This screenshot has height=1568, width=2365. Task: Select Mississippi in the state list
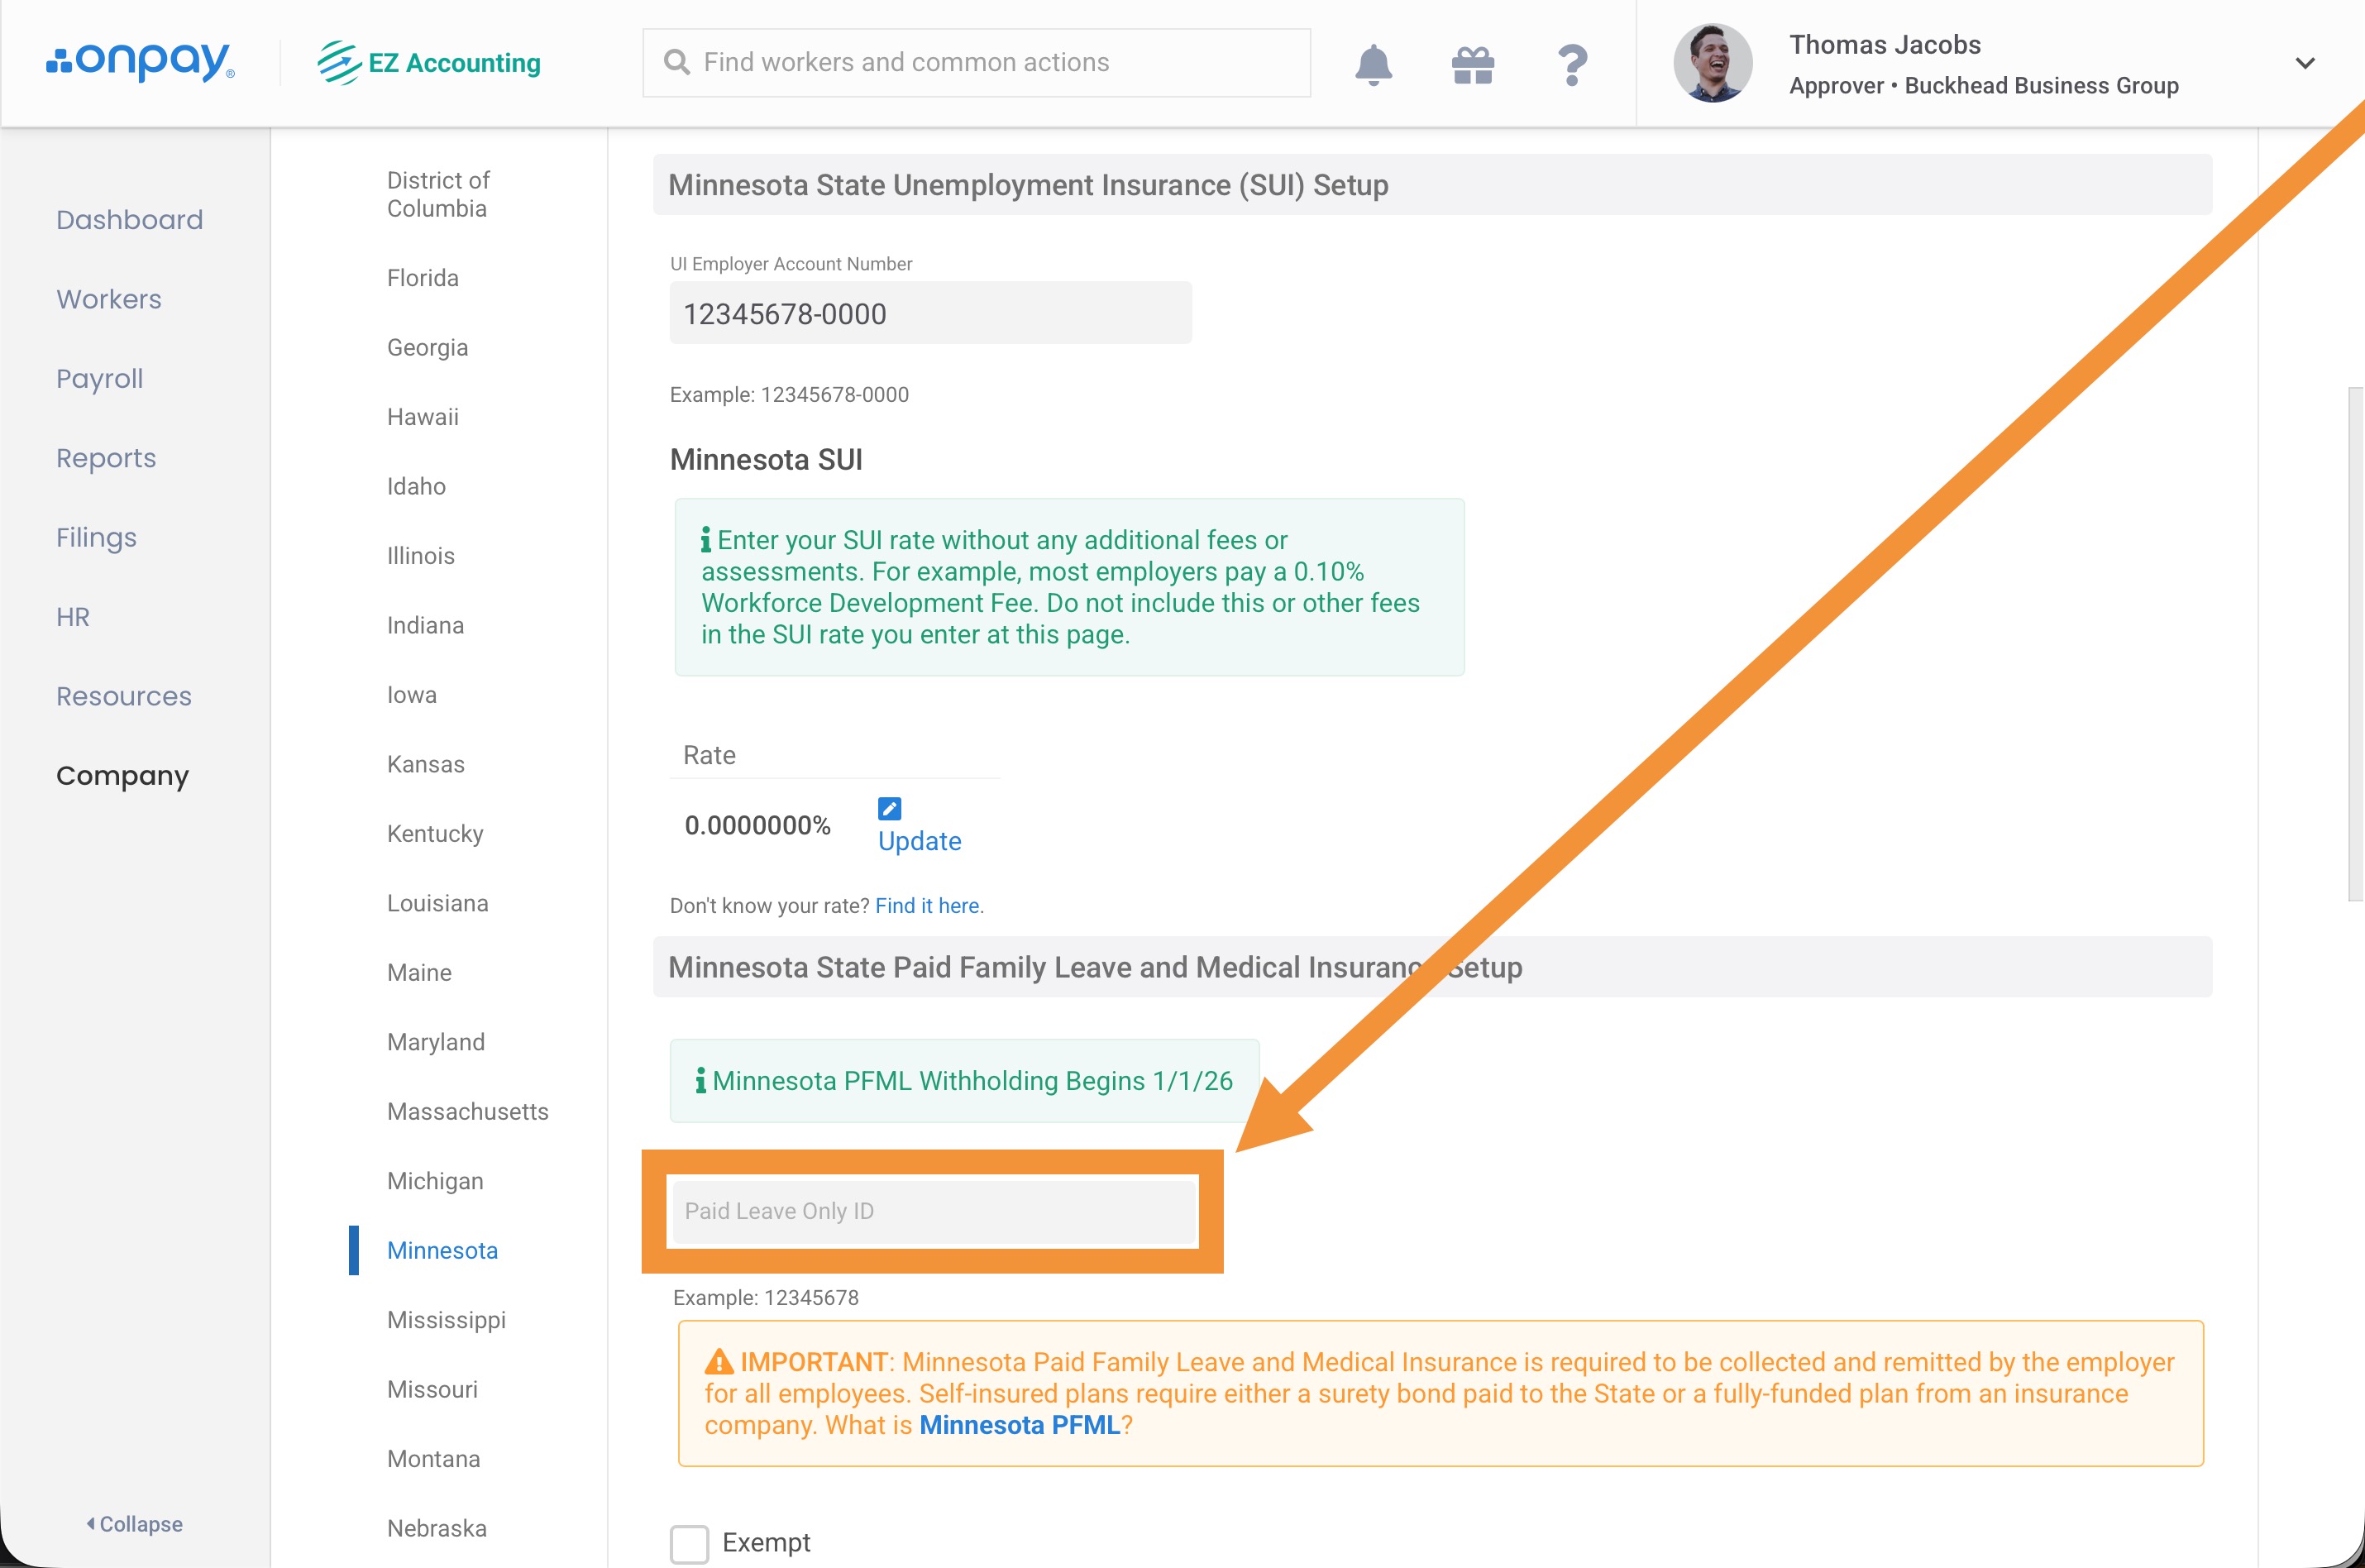click(x=446, y=1320)
